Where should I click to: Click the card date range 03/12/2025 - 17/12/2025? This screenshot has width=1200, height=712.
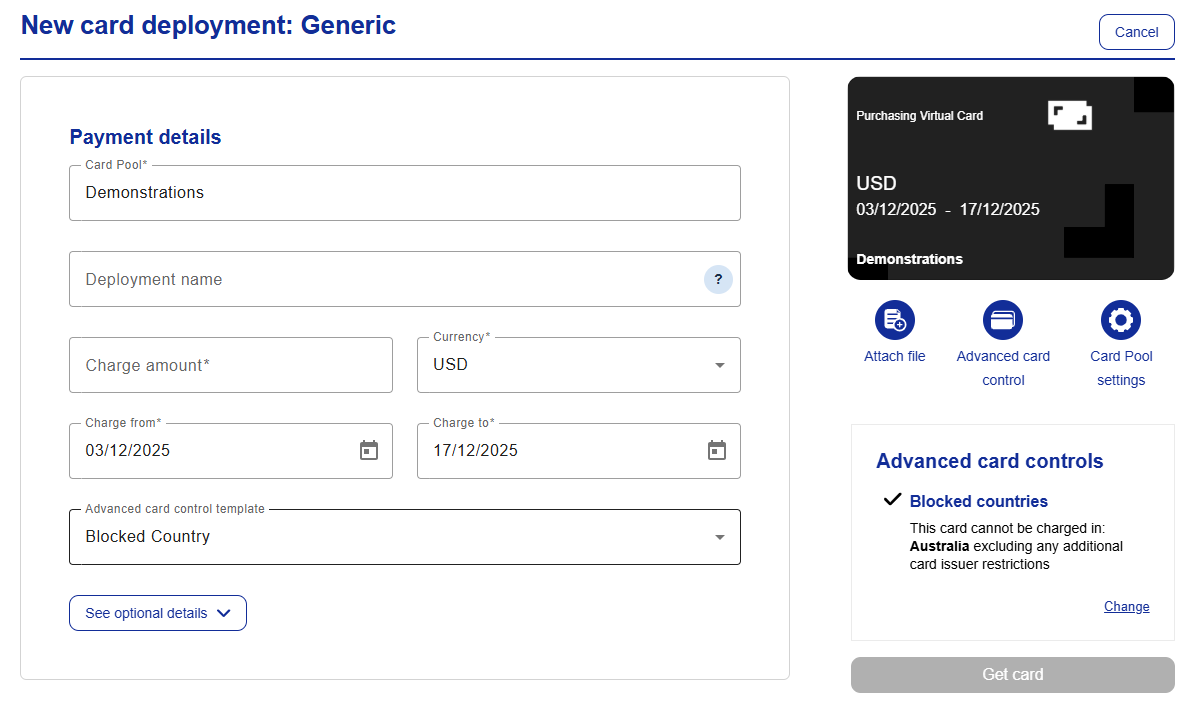(948, 209)
